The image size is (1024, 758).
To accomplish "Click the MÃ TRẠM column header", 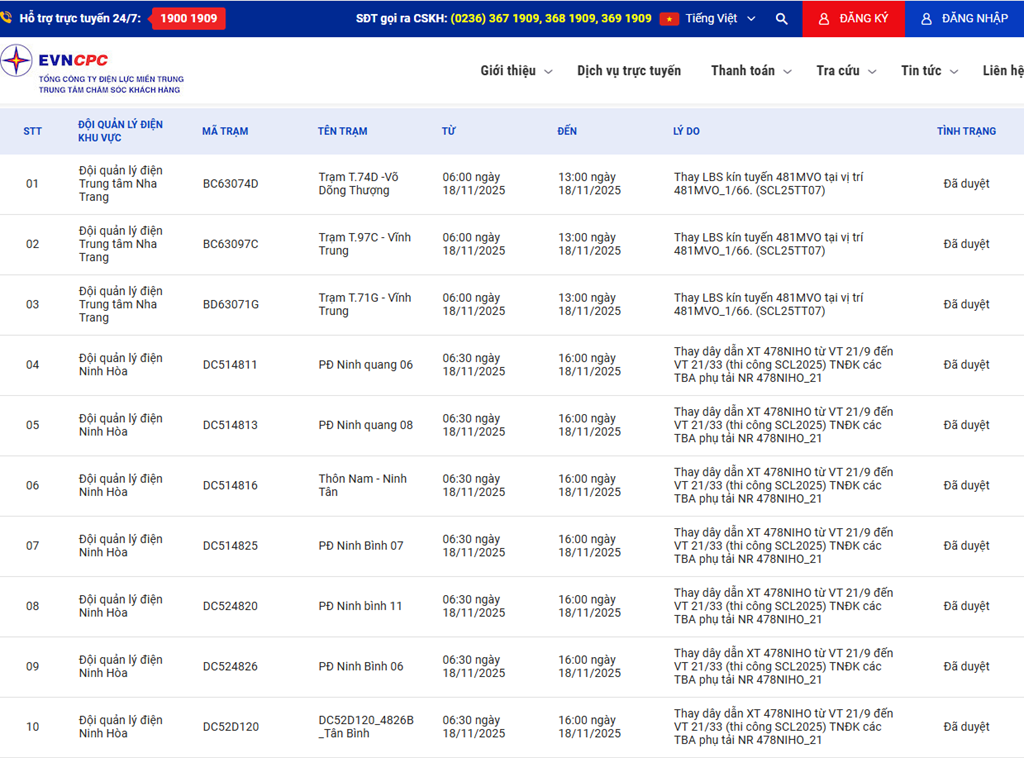I will click(225, 131).
